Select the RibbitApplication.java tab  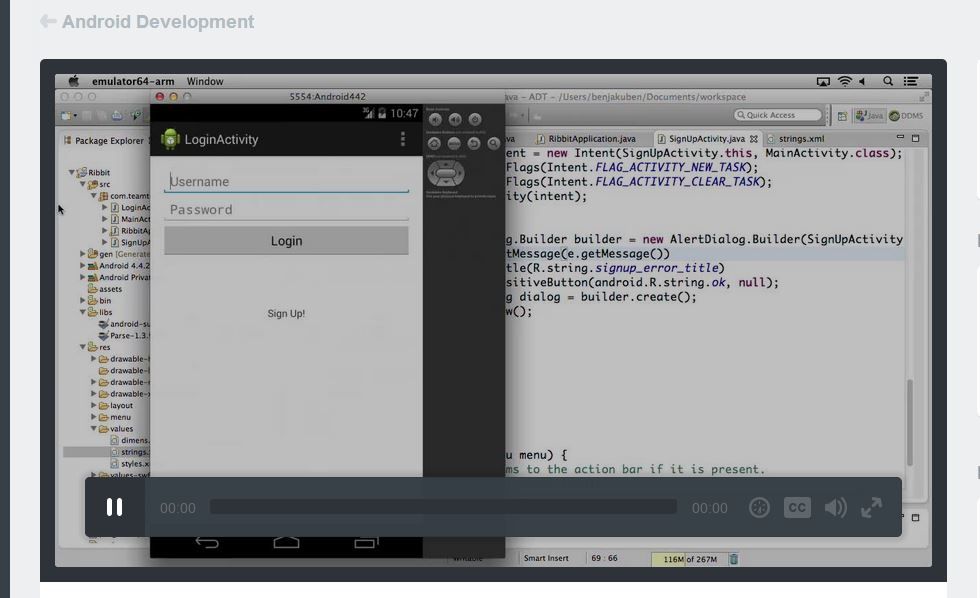point(591,139)
